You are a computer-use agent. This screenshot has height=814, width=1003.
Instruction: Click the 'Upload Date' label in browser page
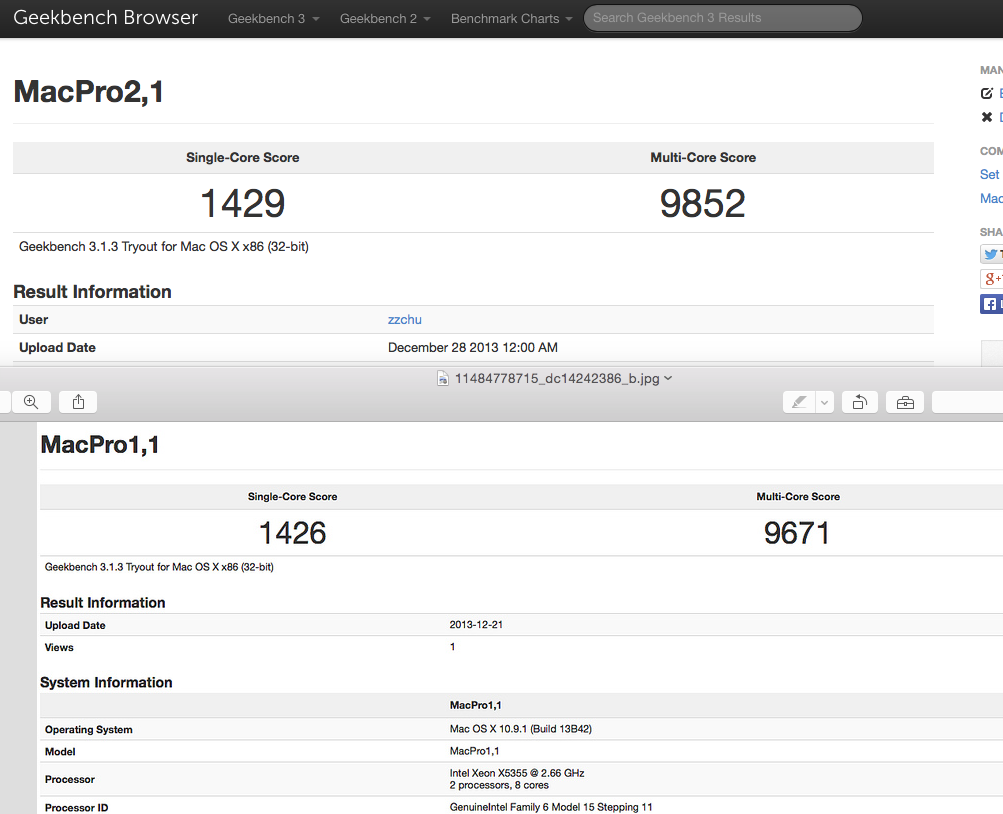point(57,348)
